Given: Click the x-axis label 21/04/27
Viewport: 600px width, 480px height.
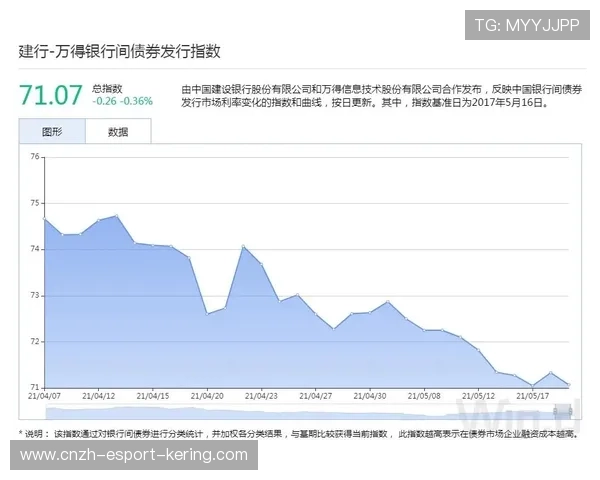Looking at the screenshot, I should pyautogui.click(x=316, y=396).
